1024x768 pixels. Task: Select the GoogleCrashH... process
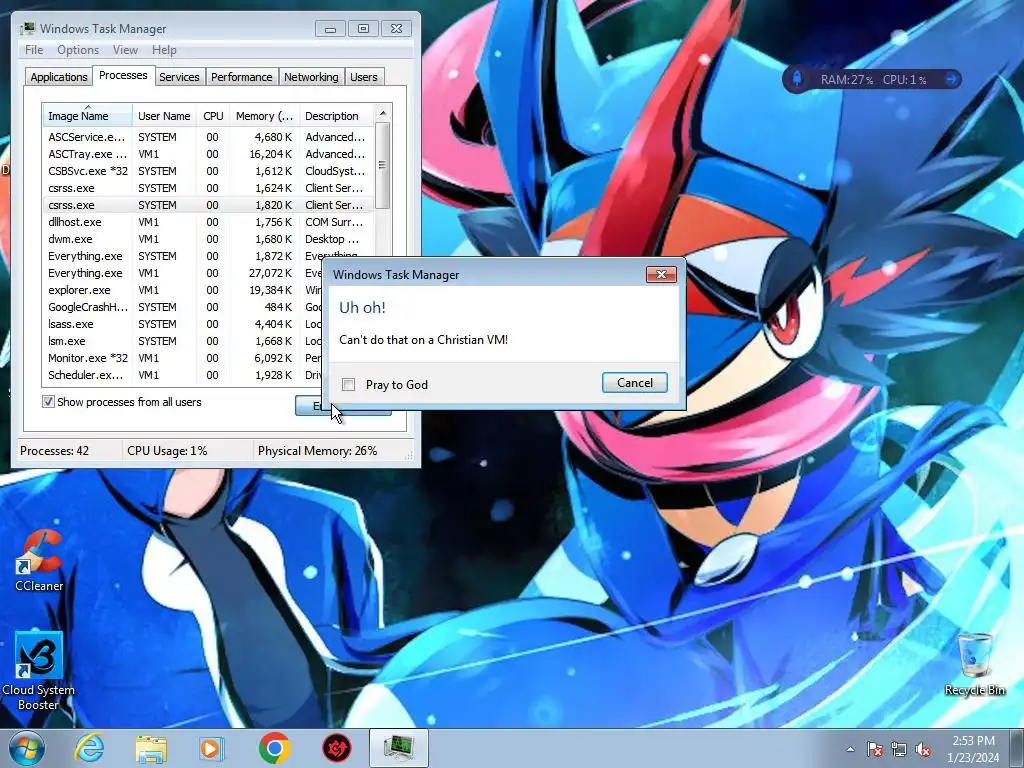click(183, 307)
